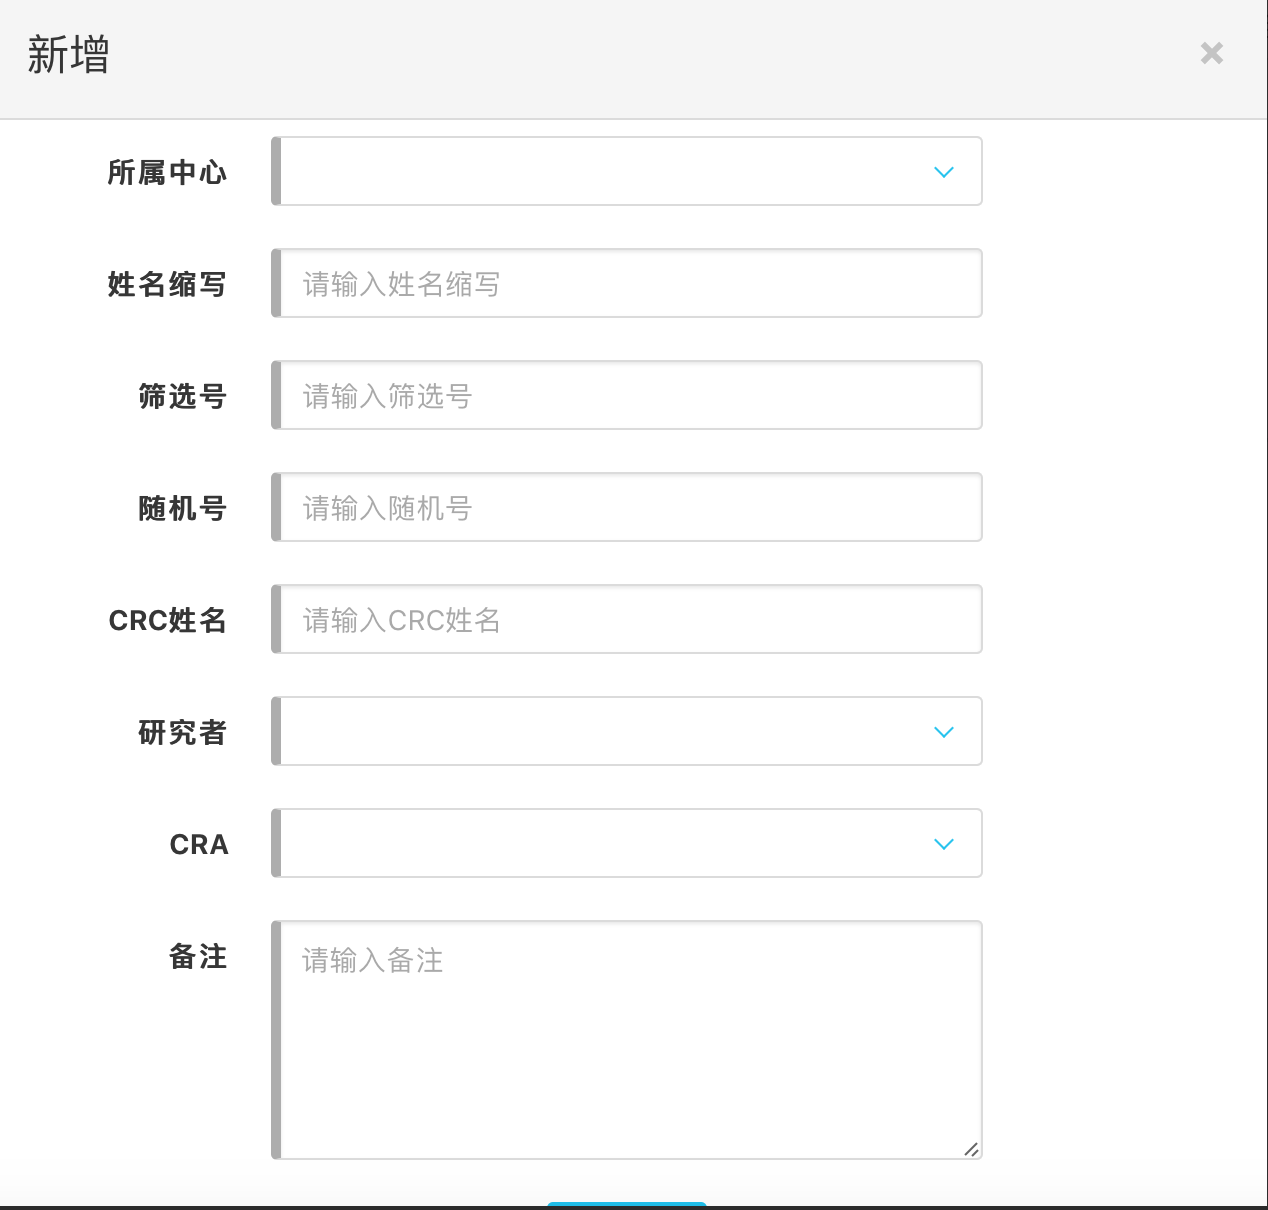The image size is (1268, 1210).
Task: Focus the 请输入姓名缩写 input field
Action: coord(630,284)
